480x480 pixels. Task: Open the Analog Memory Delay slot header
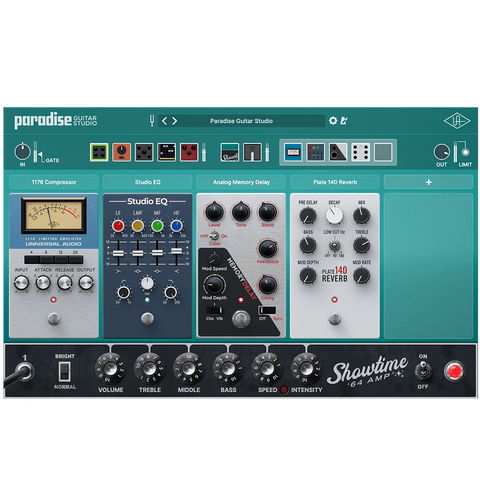pos(241,182)
